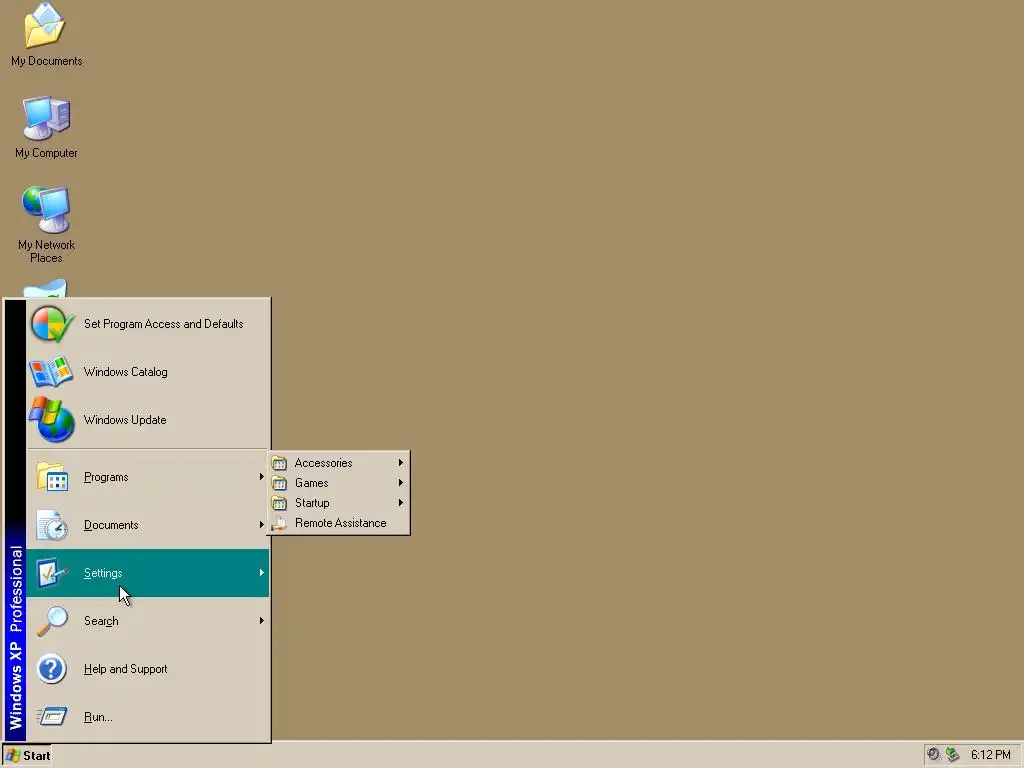
Task: Open Set Program Access and Defaults
Action: tap(148, 324)
